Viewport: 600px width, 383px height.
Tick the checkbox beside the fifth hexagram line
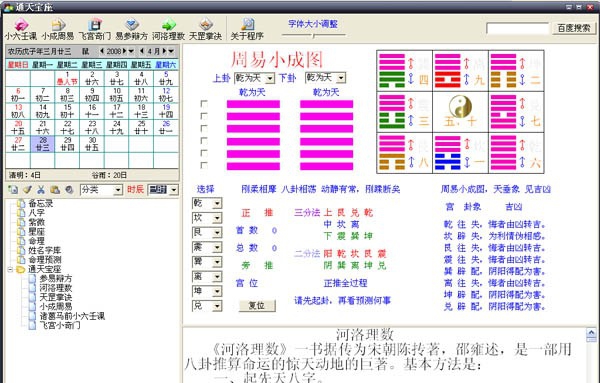204,153
